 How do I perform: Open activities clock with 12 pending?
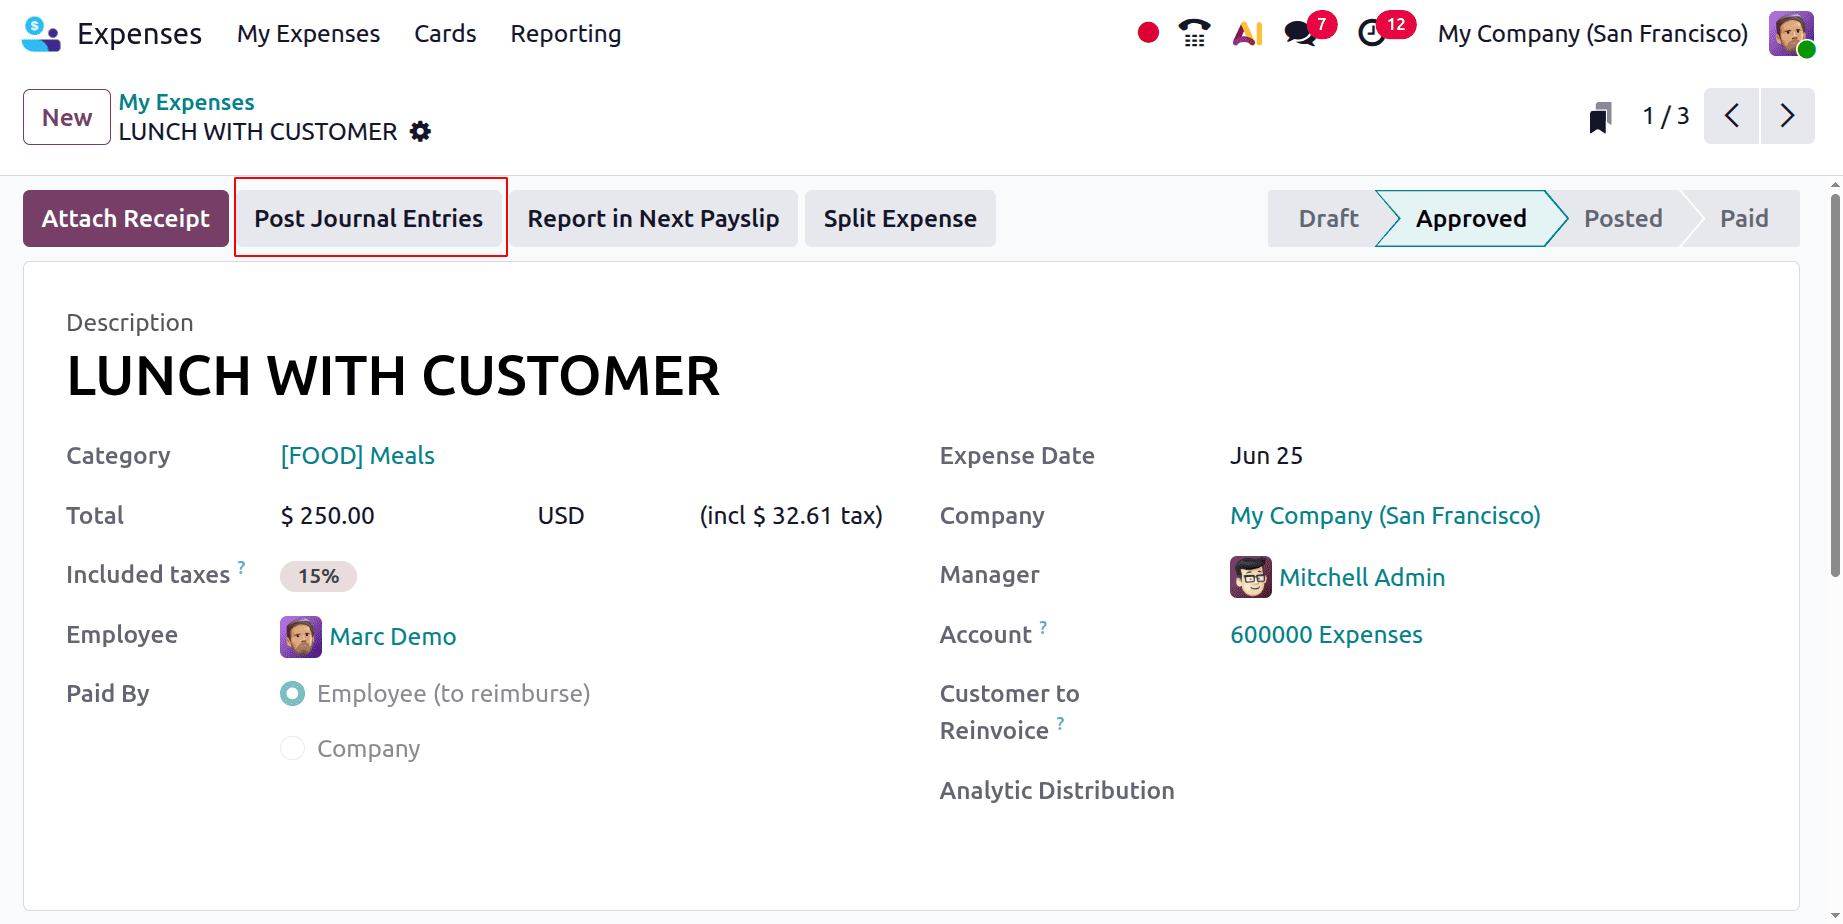(1384, 31)
